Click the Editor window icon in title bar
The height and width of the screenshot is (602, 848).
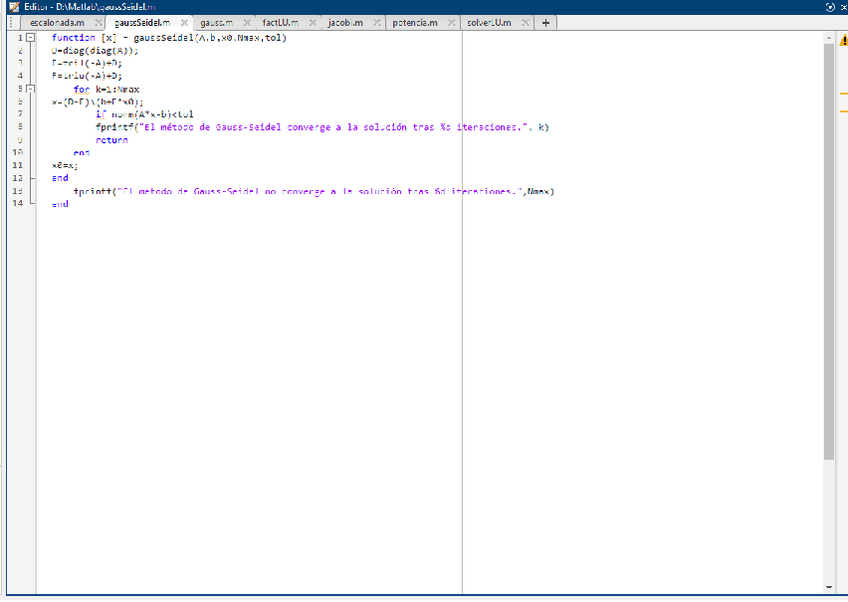point(12,7)
